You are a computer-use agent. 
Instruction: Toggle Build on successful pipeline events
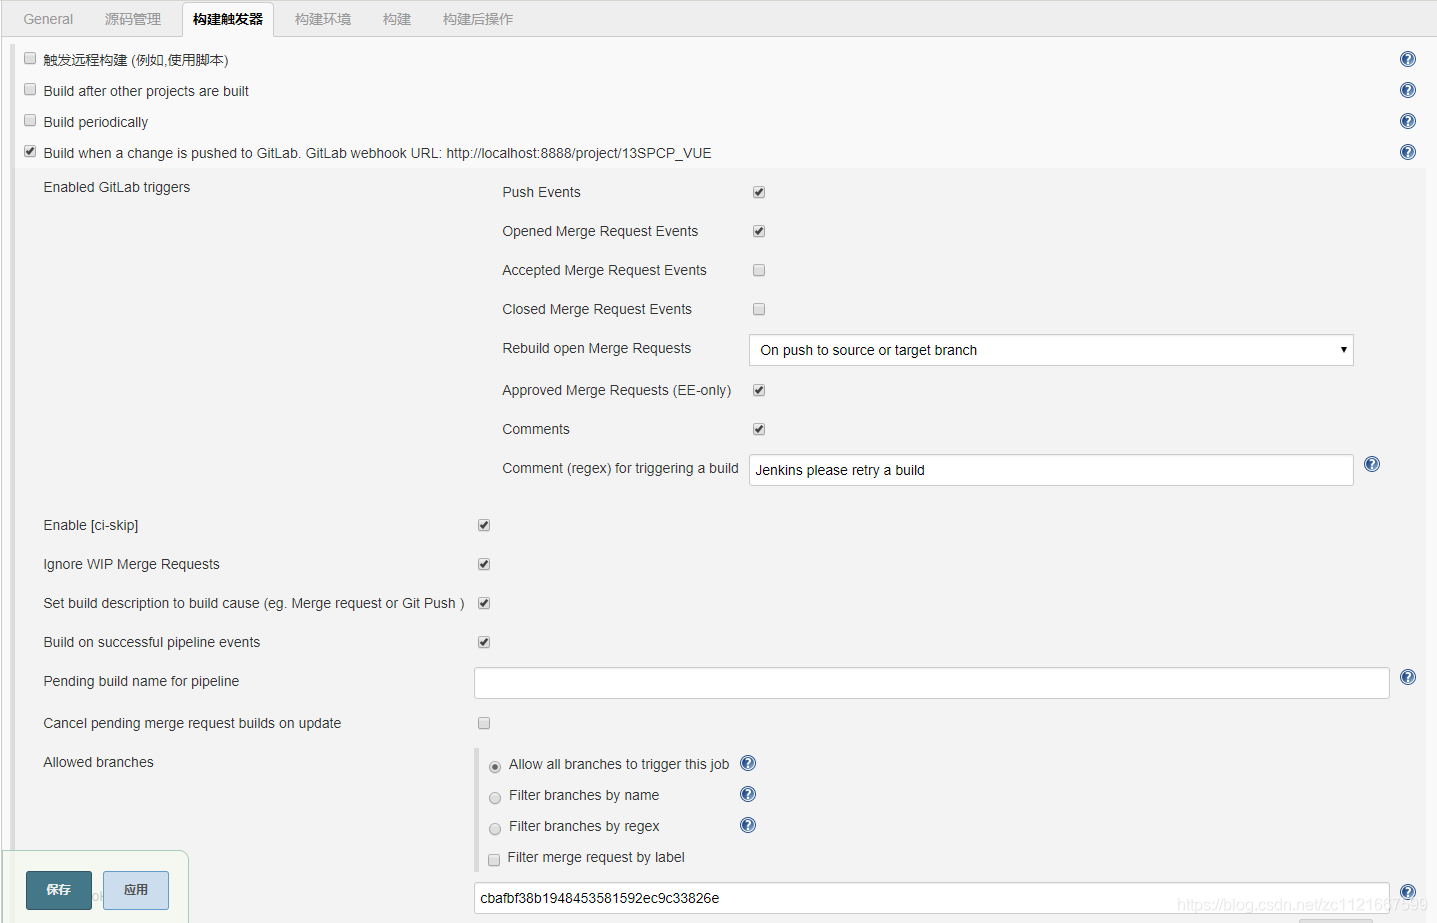[484, 642]
